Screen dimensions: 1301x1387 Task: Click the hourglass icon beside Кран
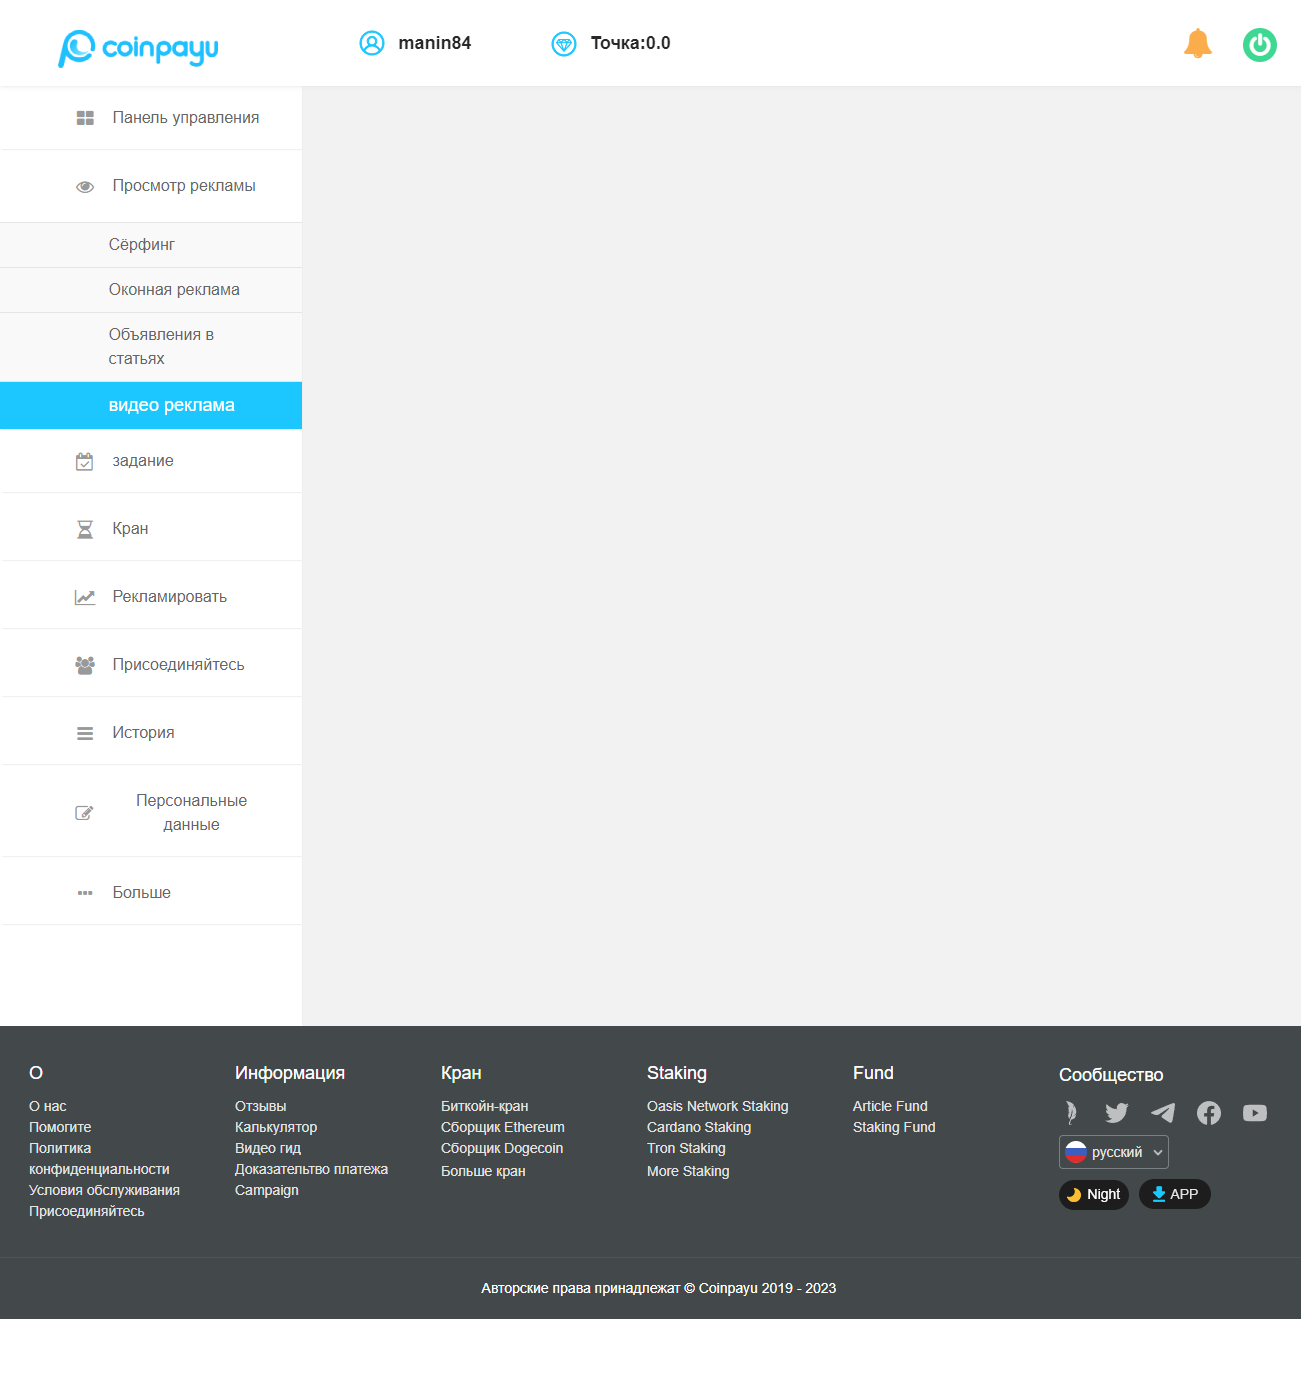point(85,529)
